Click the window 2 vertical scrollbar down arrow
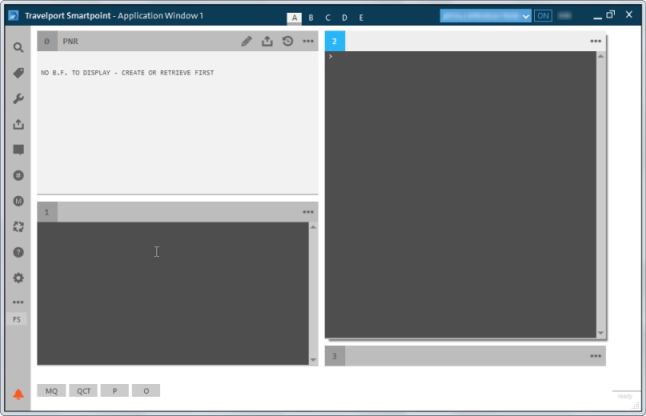This screenshot has width=646, height=416. [601, 333]
